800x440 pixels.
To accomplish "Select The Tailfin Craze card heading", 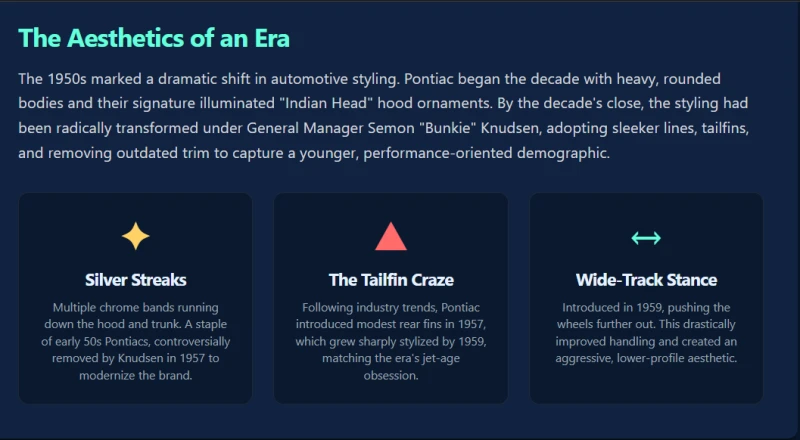I will point(391,280).
